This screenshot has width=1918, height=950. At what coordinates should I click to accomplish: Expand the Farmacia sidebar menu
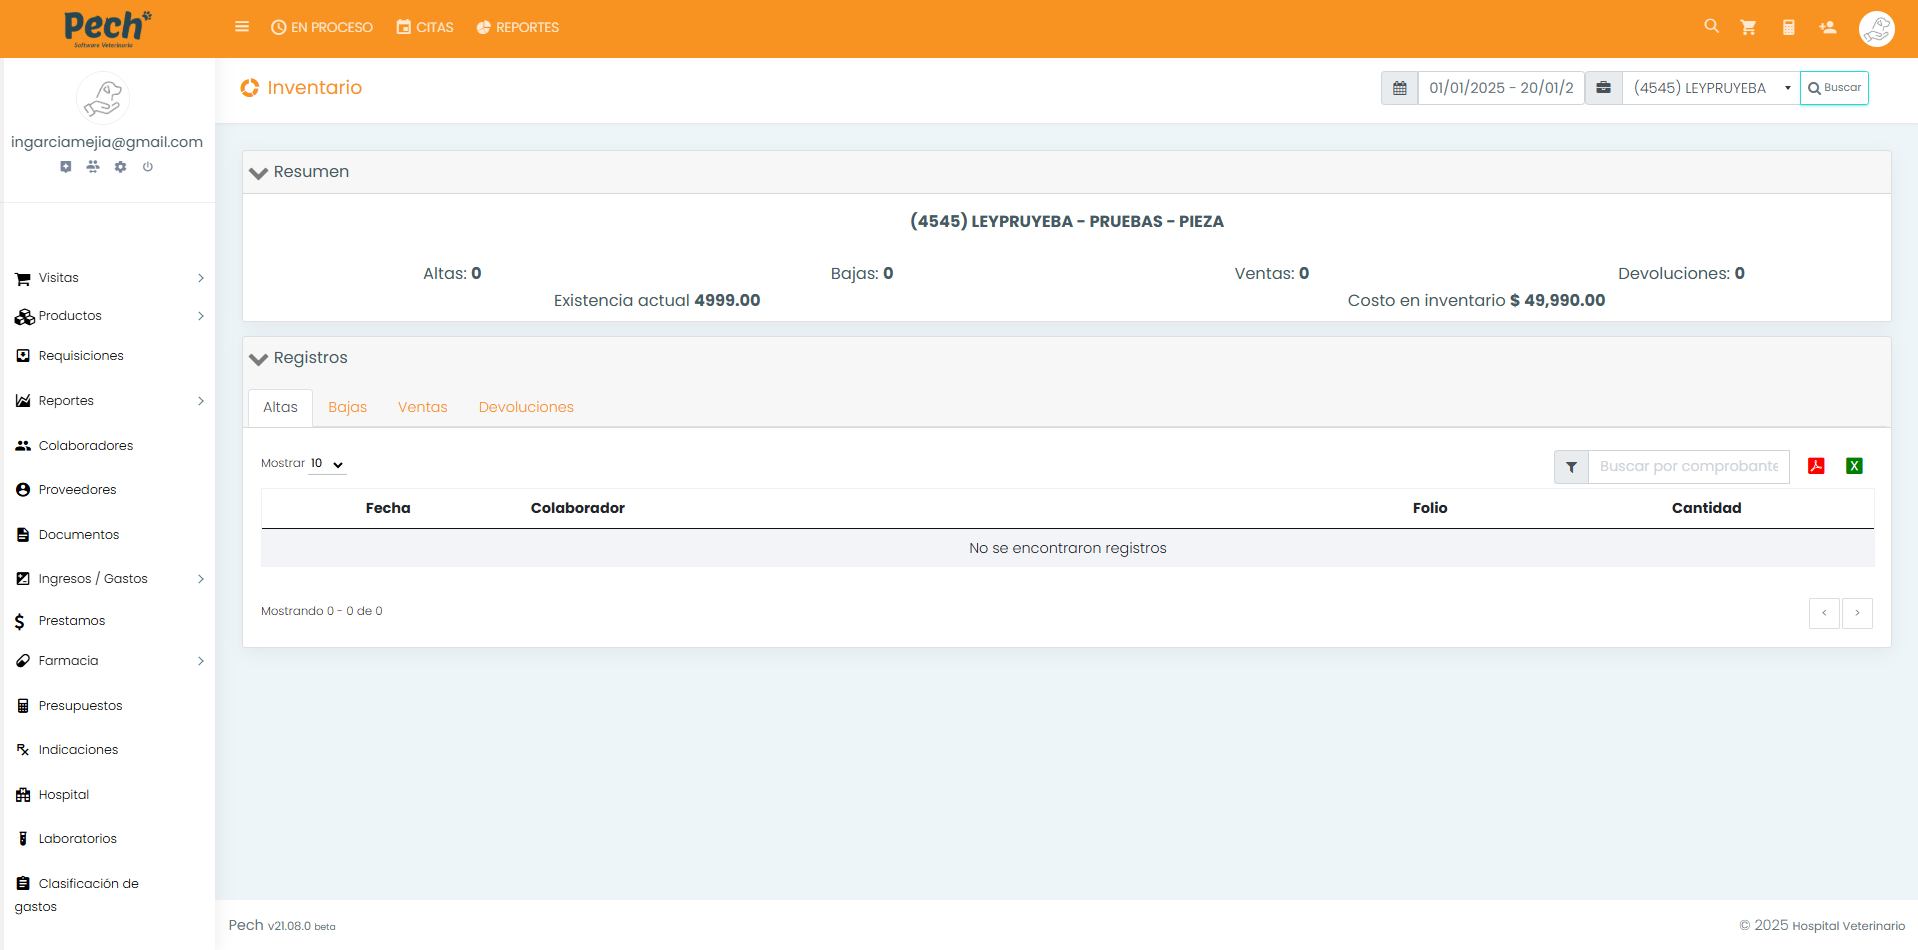(x=108, y=661)
